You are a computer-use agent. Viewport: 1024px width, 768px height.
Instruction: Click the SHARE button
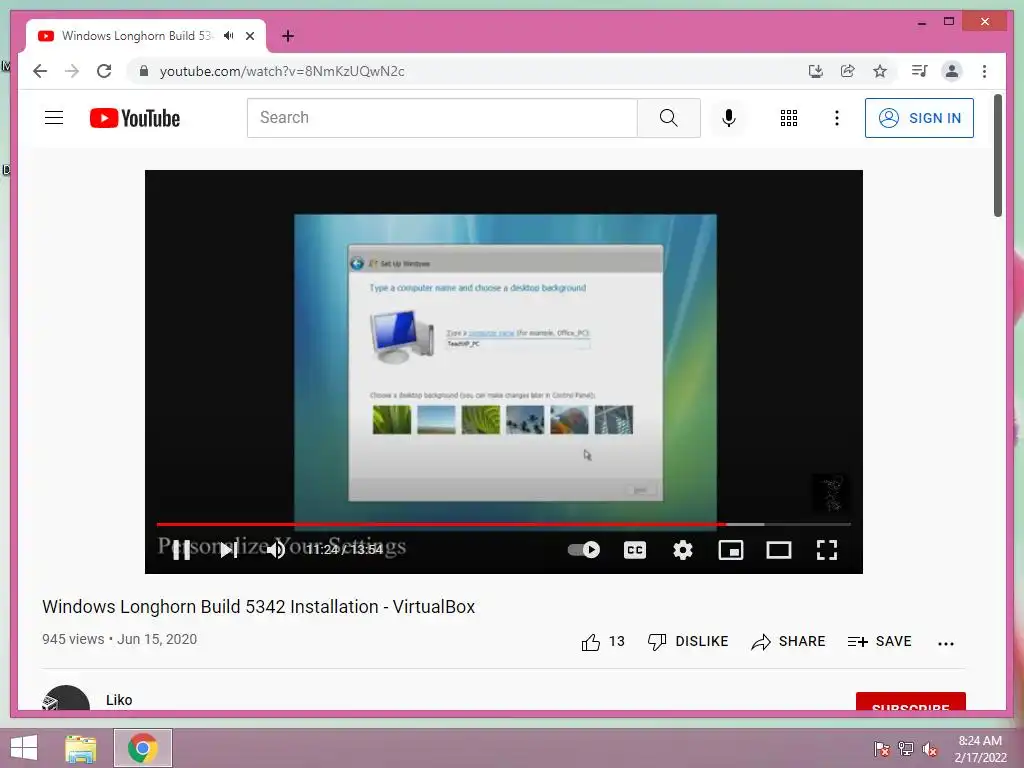(x=788, y=642)
